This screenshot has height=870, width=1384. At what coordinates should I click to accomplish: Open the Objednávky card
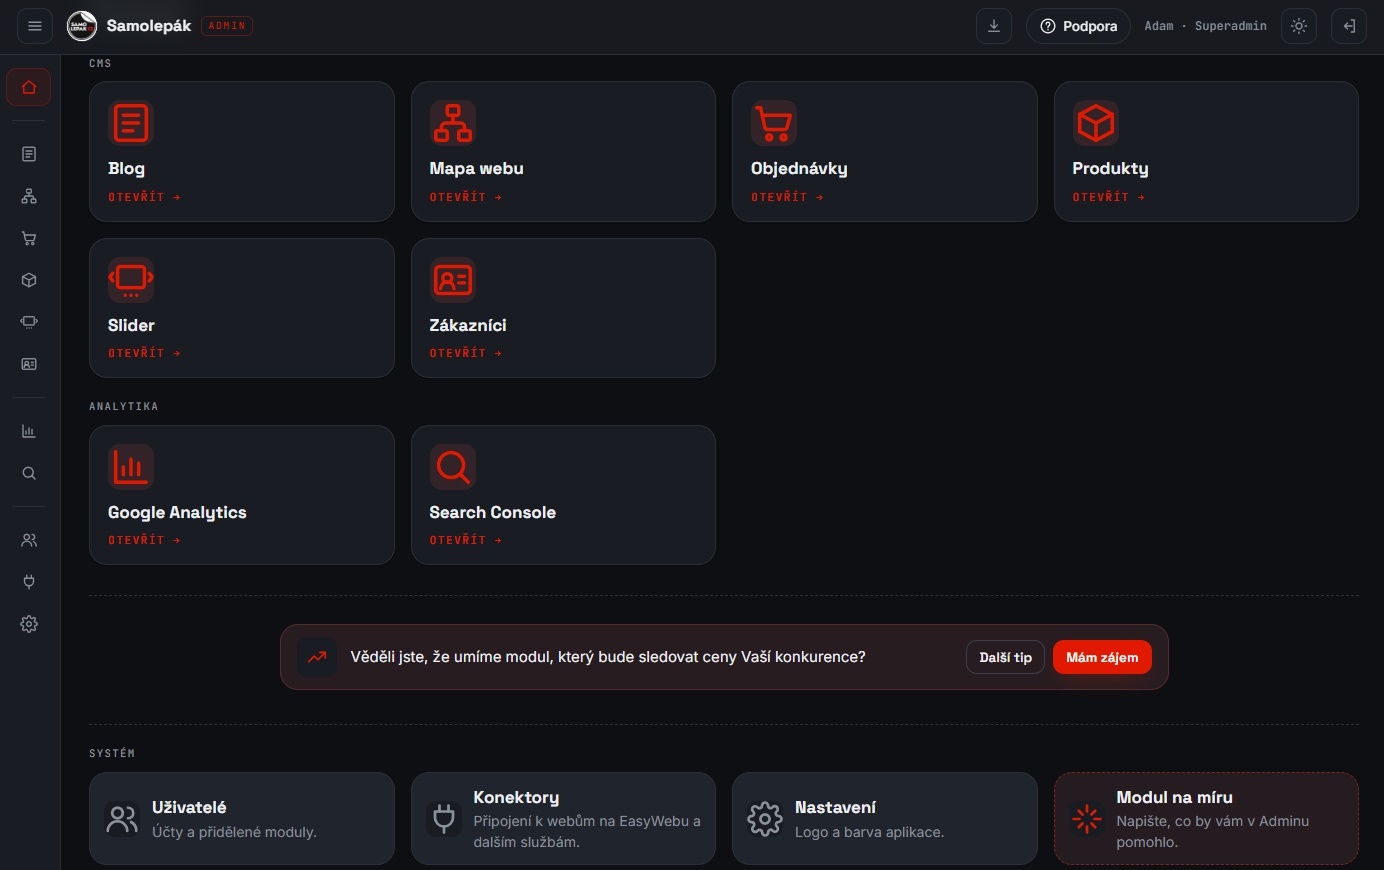tap(885, 152)
